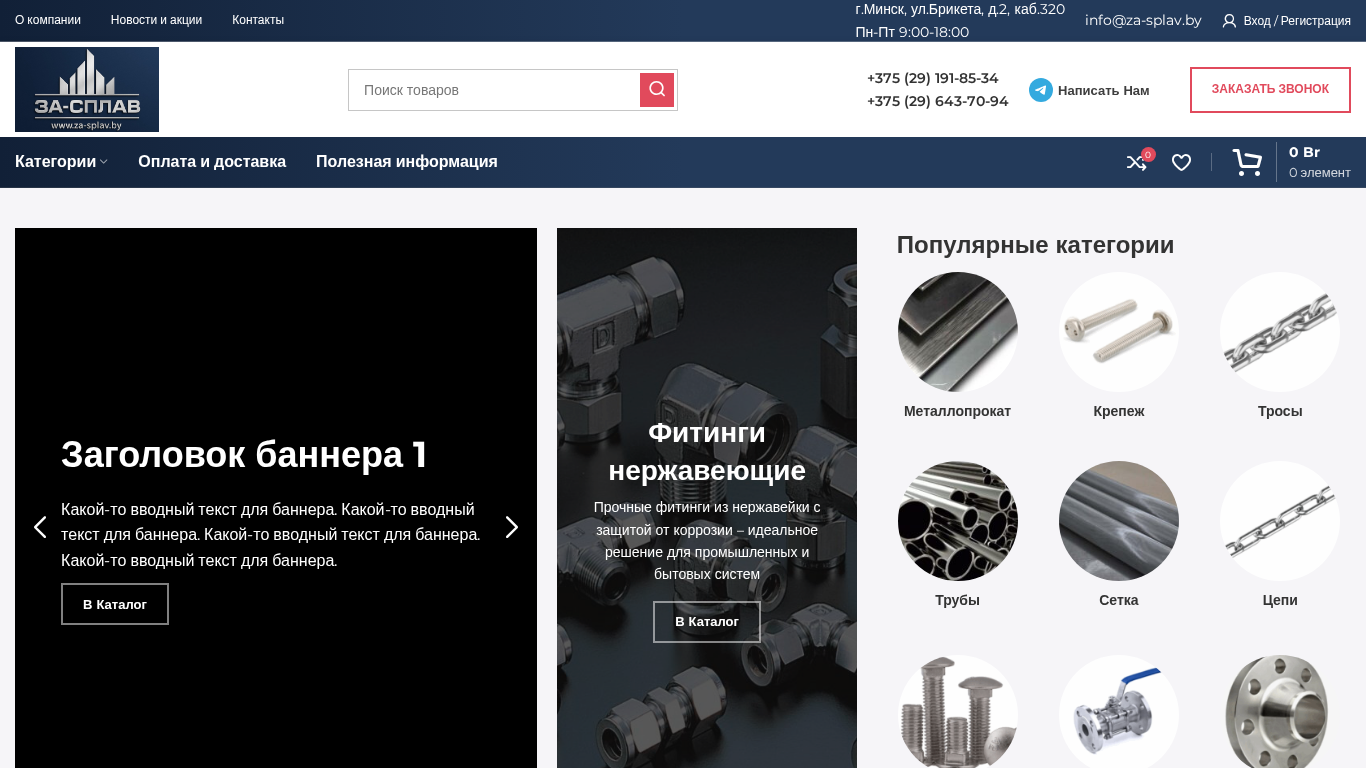Click В Каталог button on first banner
Image resolution: width=1366 pixels, height=768 pixels.
(115, 604)
